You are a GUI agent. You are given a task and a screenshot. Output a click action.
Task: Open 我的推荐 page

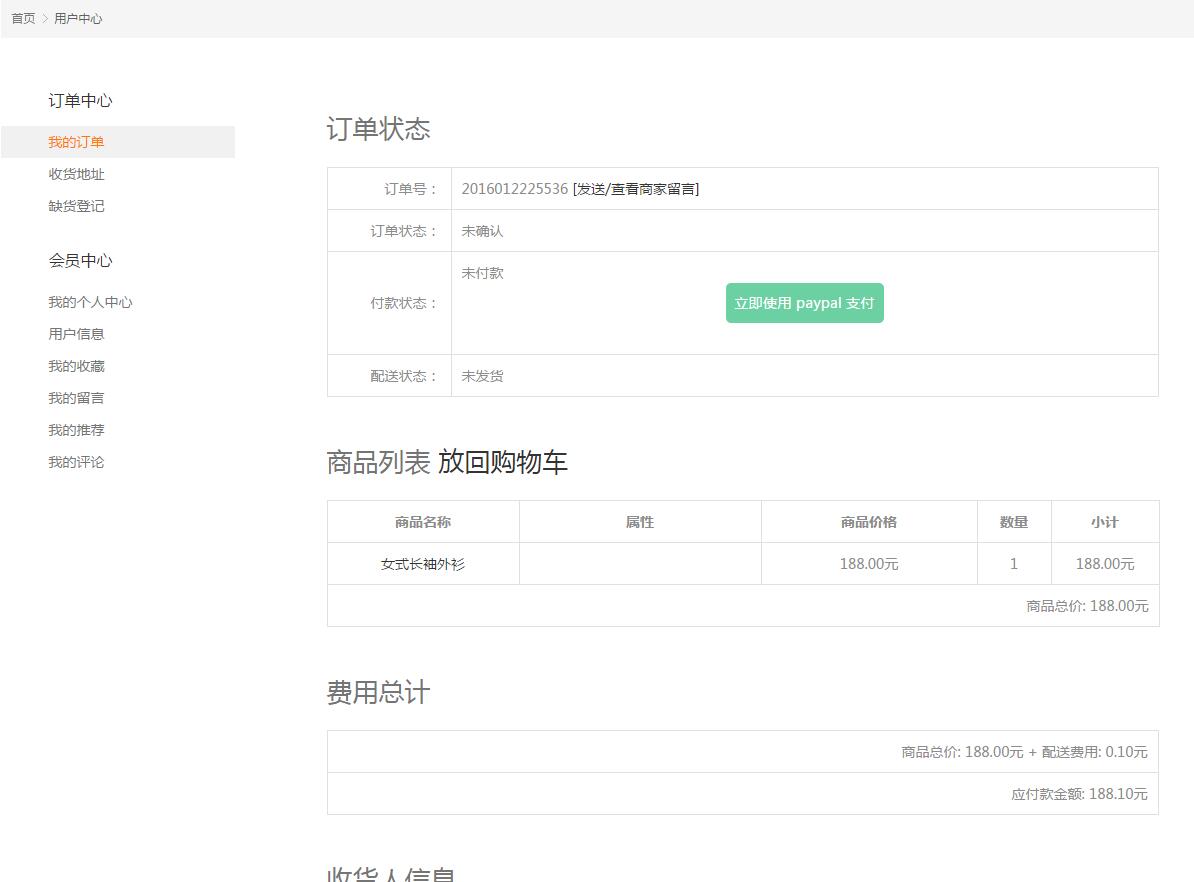click(x=76, y=430)
